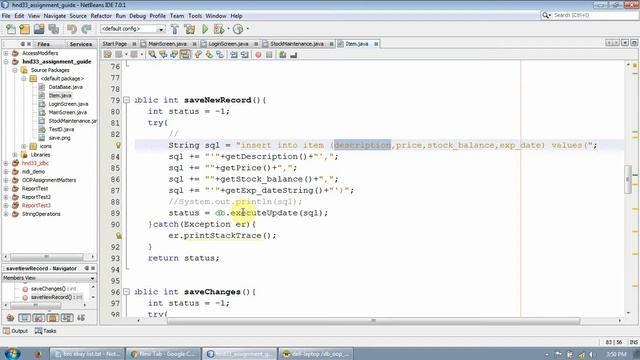
Task: Open the Profile Main Project arrow dropdown
Action: [x=247, y=29]
